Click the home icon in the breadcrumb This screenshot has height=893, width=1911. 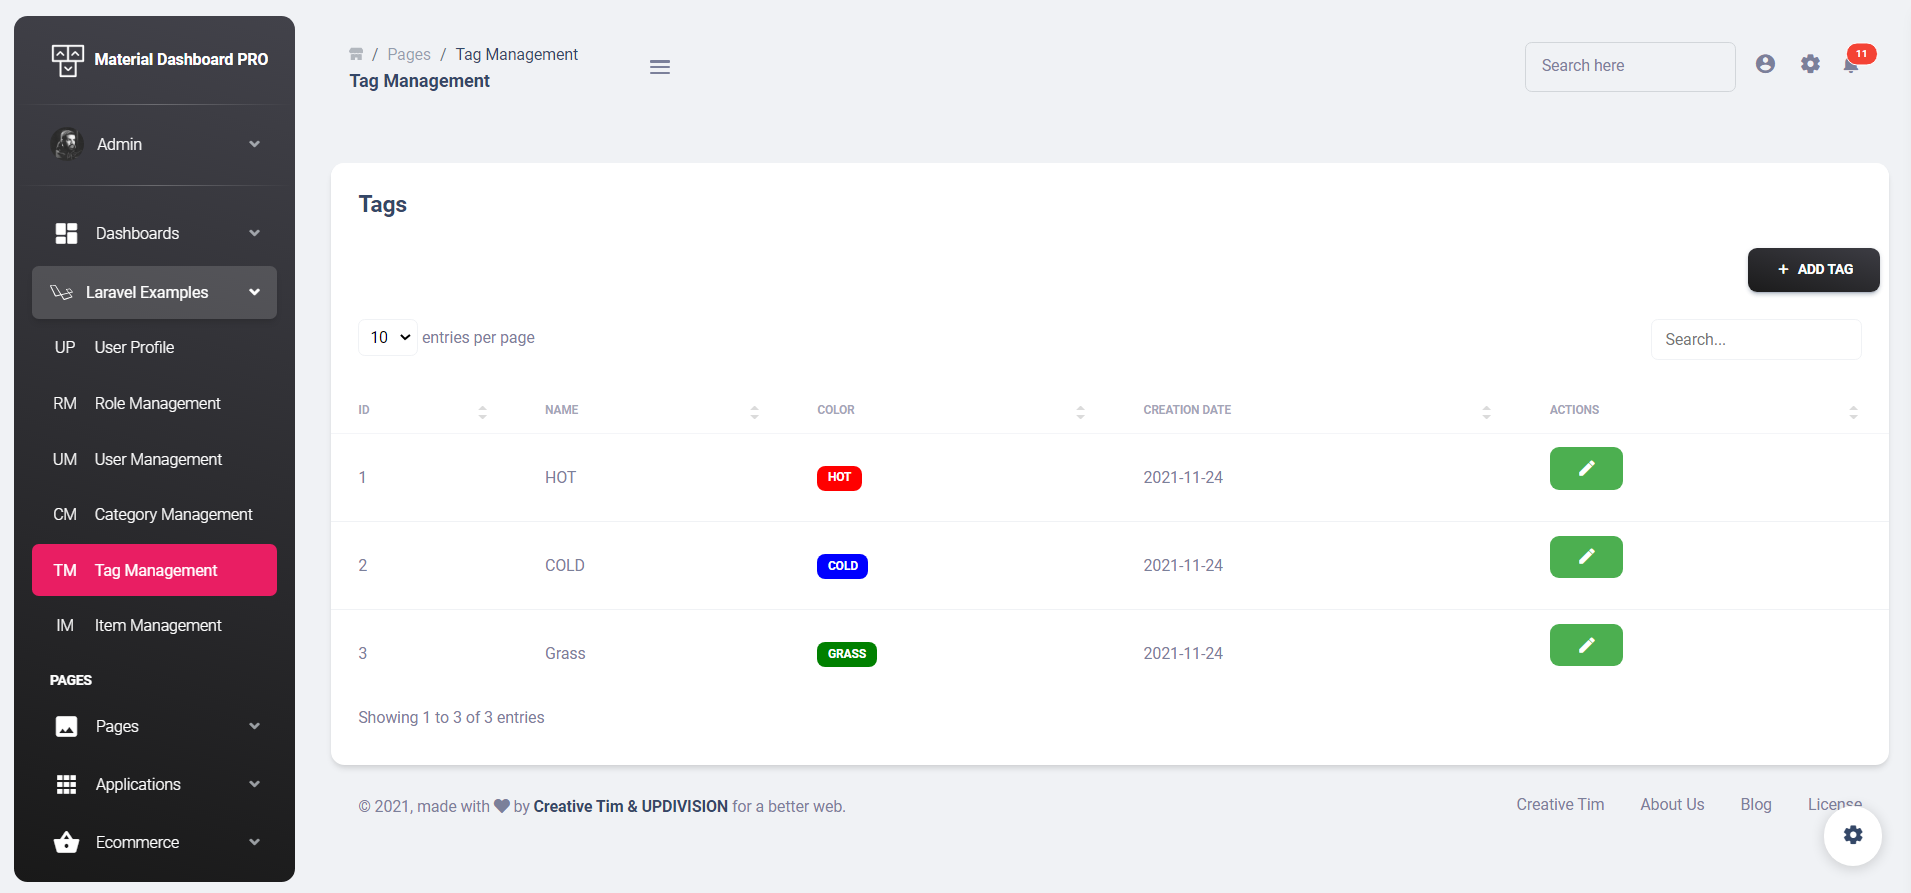(x=356, y=54)
